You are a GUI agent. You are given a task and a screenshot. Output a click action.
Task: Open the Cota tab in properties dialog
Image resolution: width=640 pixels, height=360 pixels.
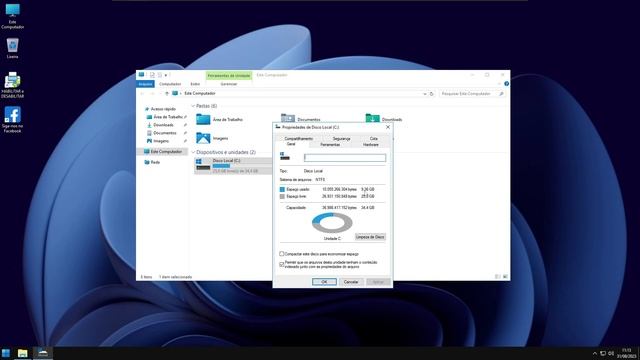point(374,139)
